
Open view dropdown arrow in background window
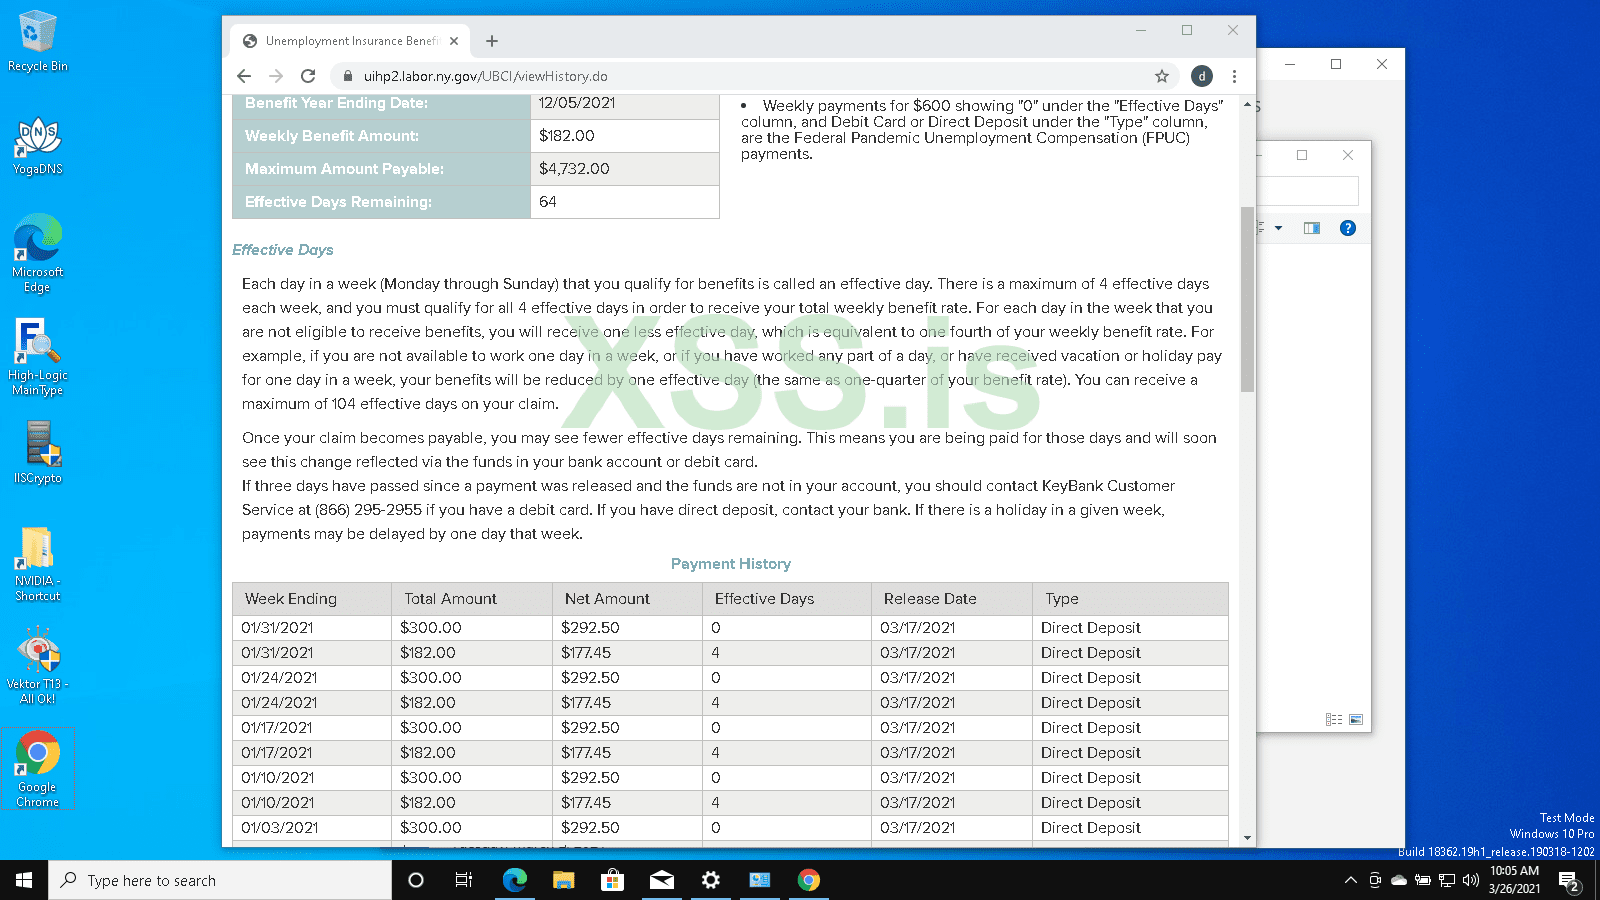[x=1278, y=228]
